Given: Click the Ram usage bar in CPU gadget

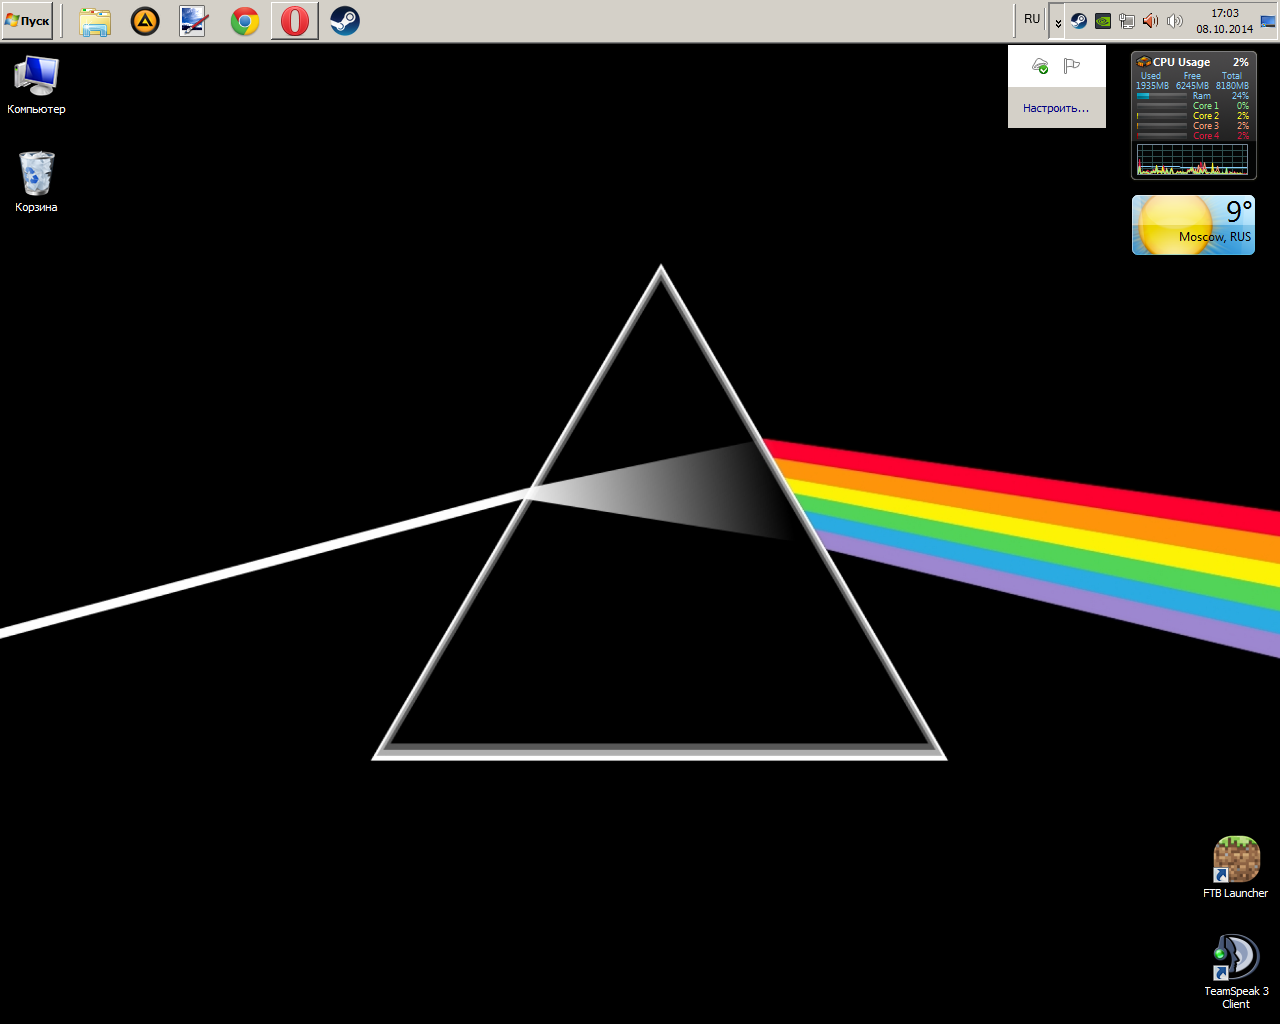Looking at the screenshot, I should coord(1162,96).
